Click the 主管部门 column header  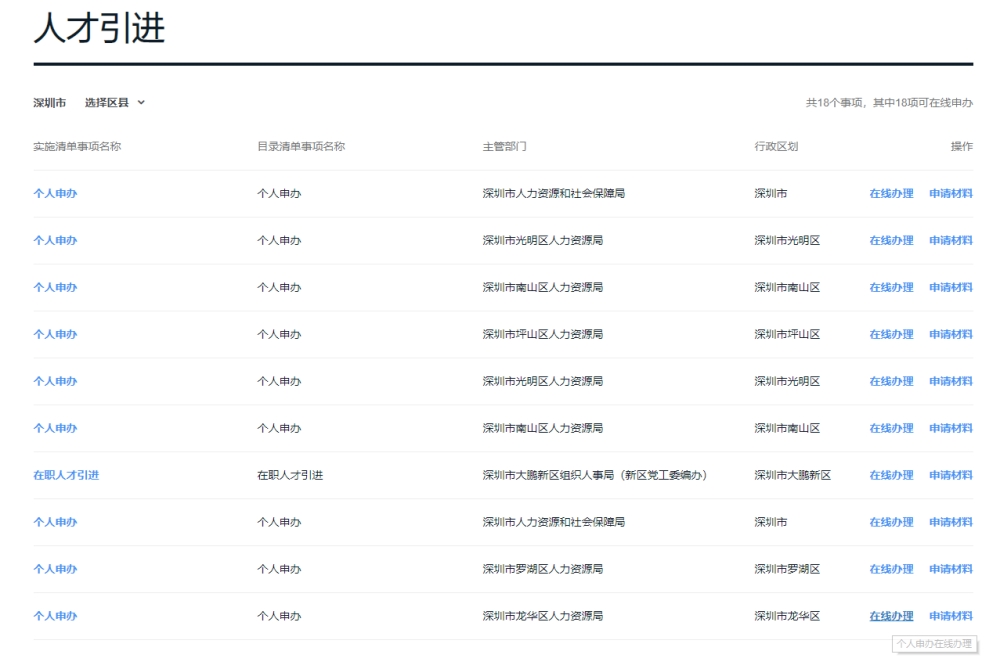pyautogui.click(x=504, y=147)
